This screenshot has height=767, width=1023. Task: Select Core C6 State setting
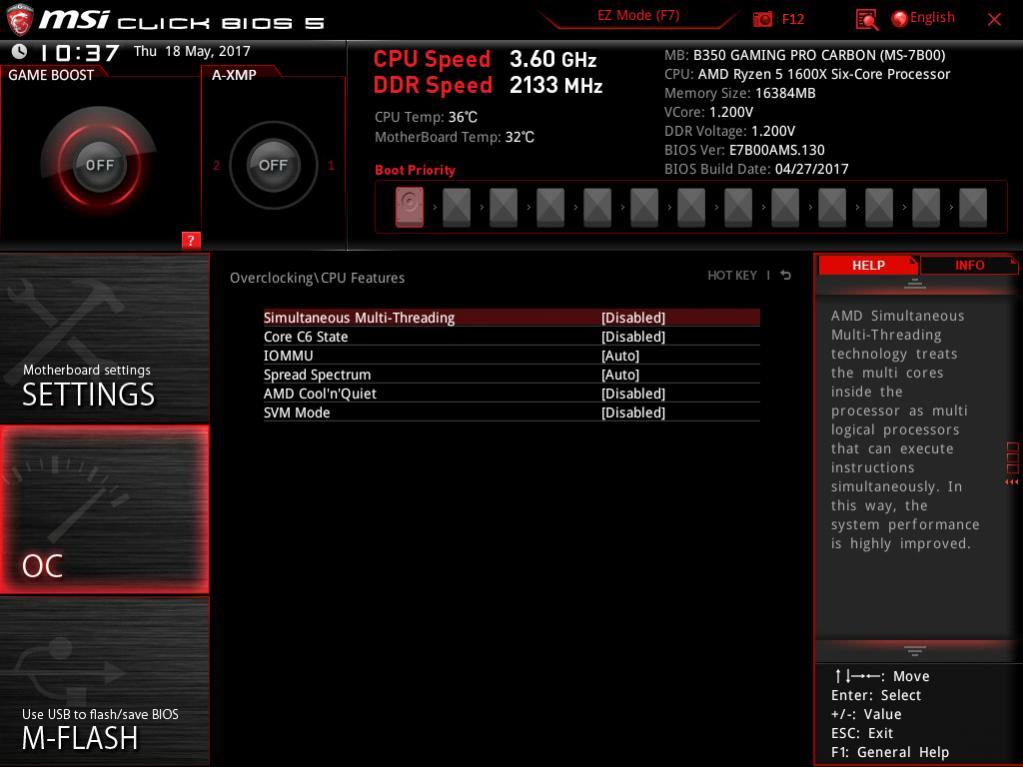(512, 337)
